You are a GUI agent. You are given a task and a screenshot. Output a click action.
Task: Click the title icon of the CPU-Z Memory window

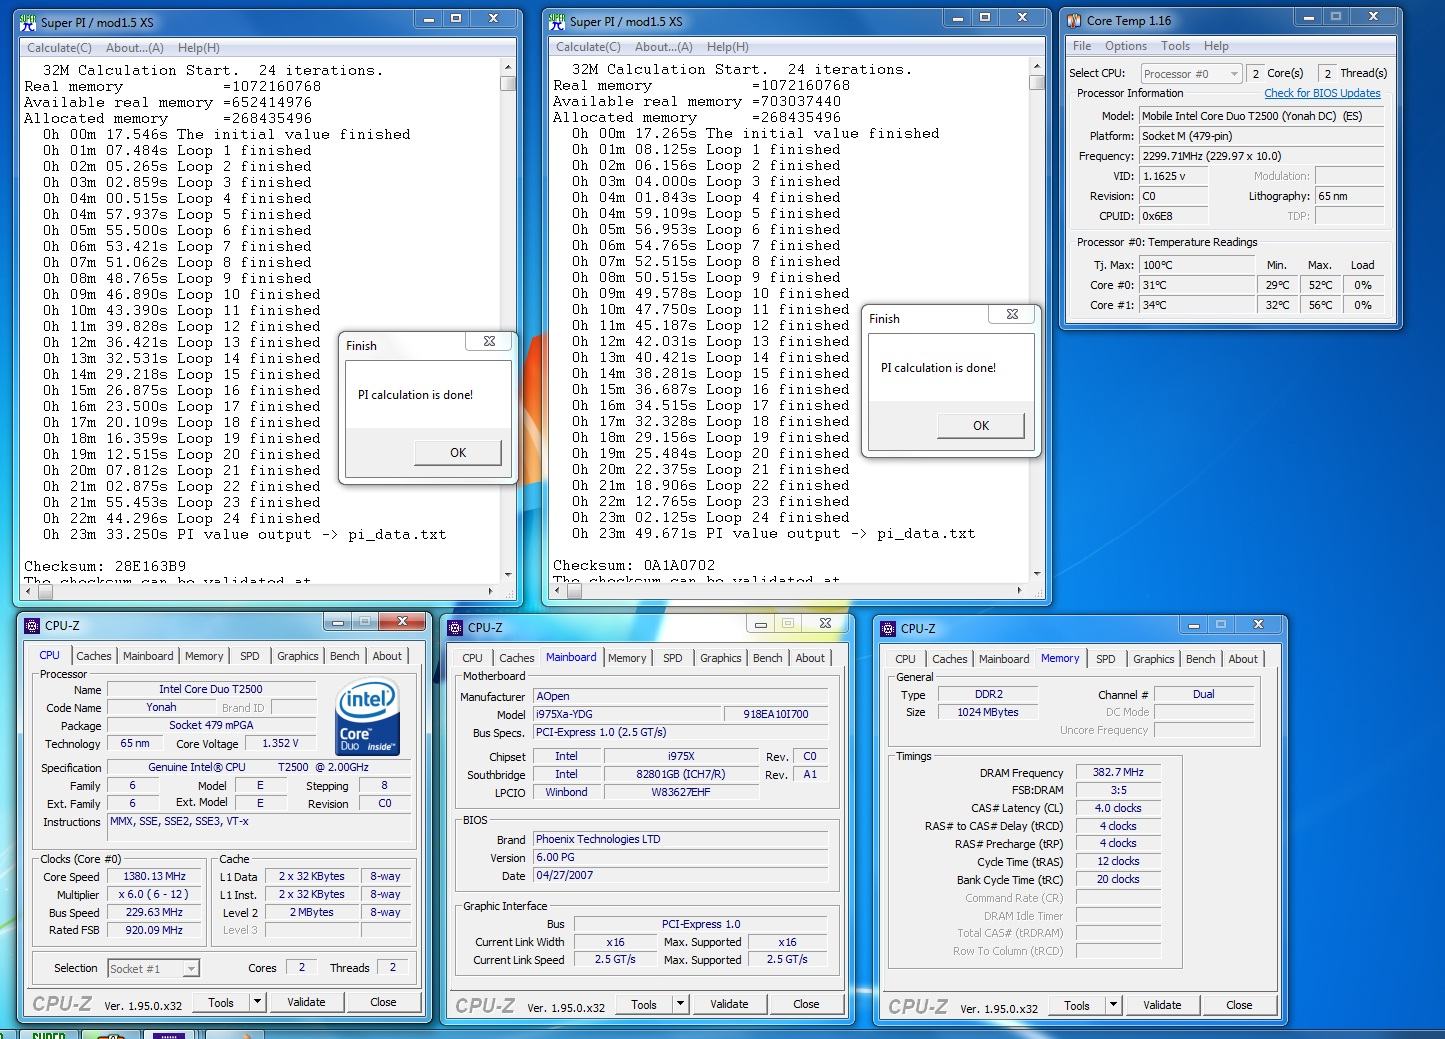[889, 628]
